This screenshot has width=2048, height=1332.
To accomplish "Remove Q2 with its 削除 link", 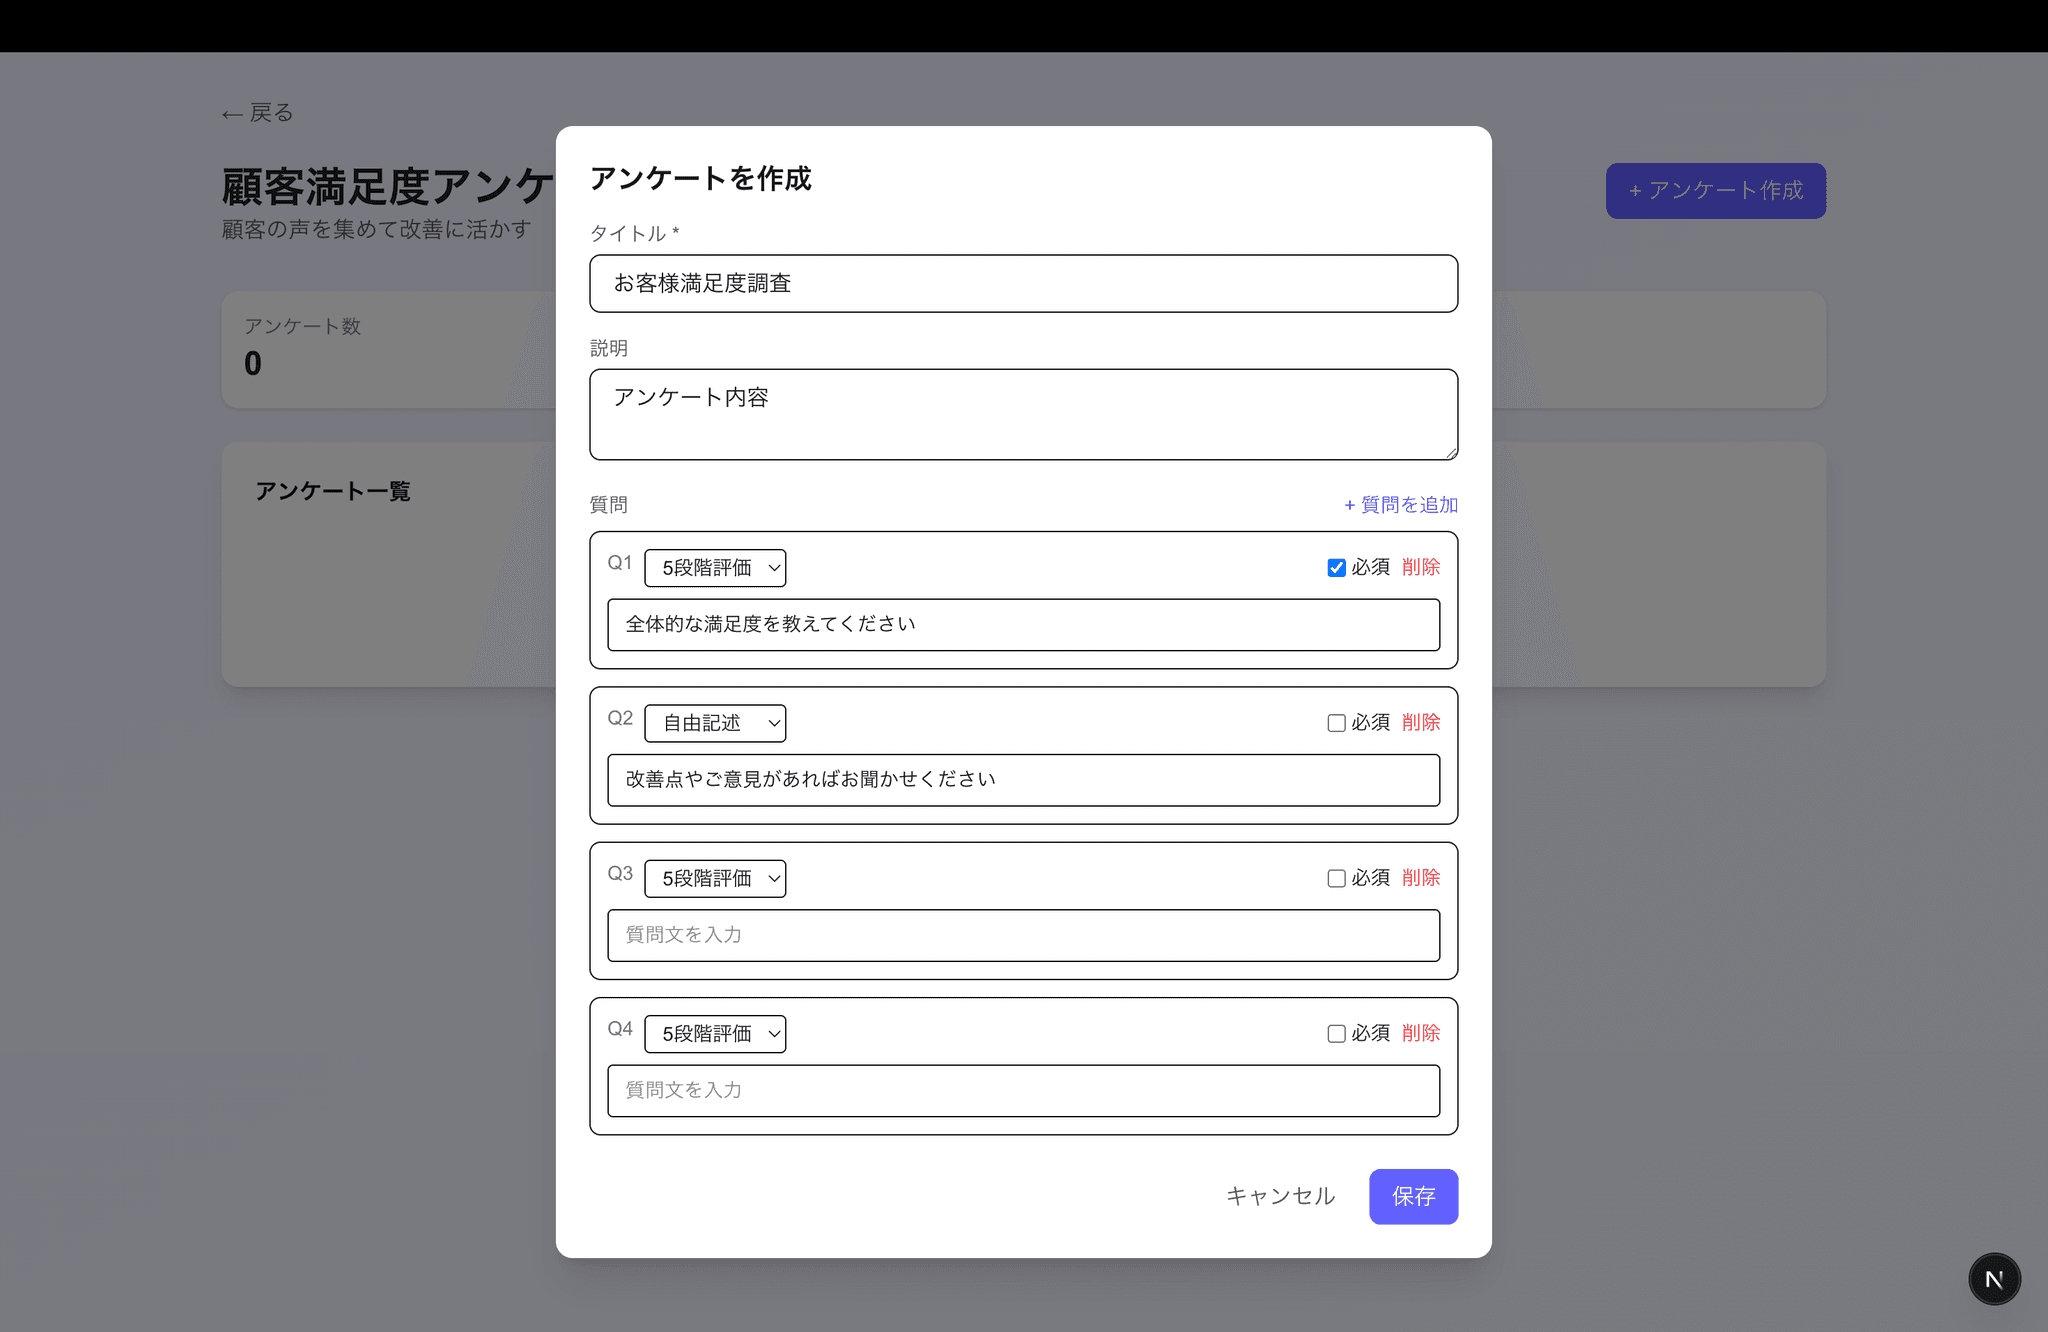I will pyautogui.click(x=1420, y=722).
